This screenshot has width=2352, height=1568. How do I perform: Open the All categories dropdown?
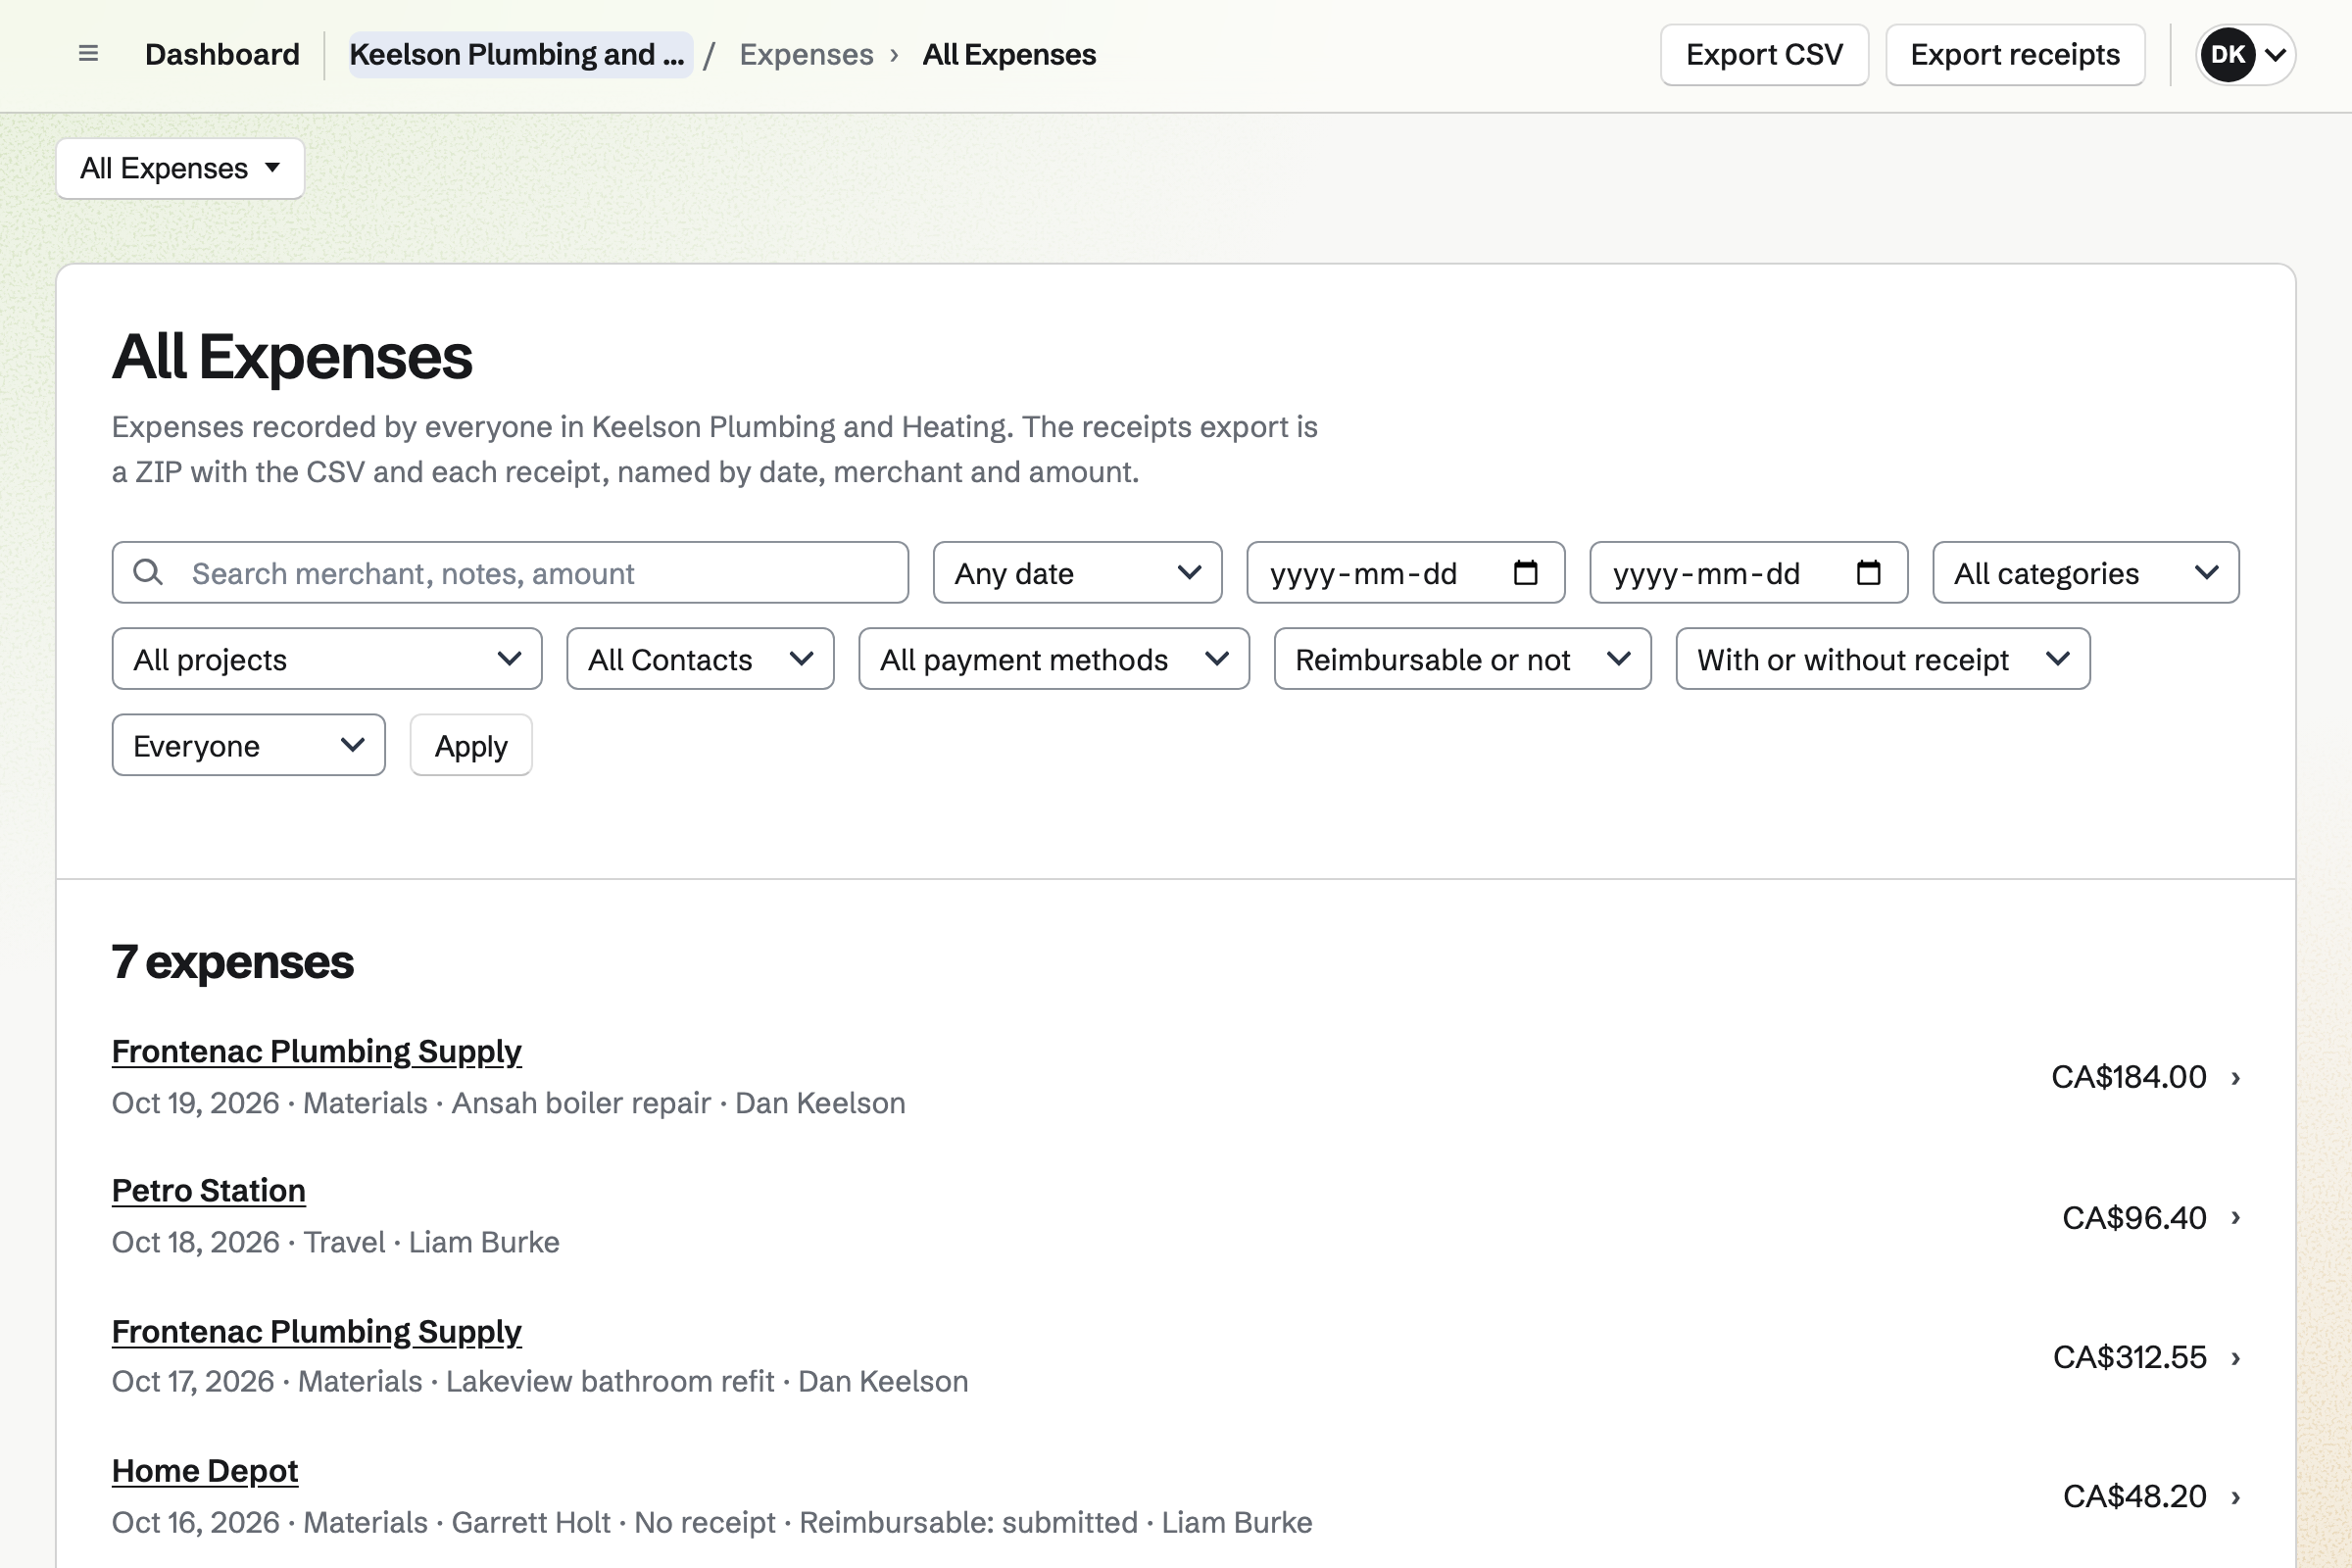2085,573
